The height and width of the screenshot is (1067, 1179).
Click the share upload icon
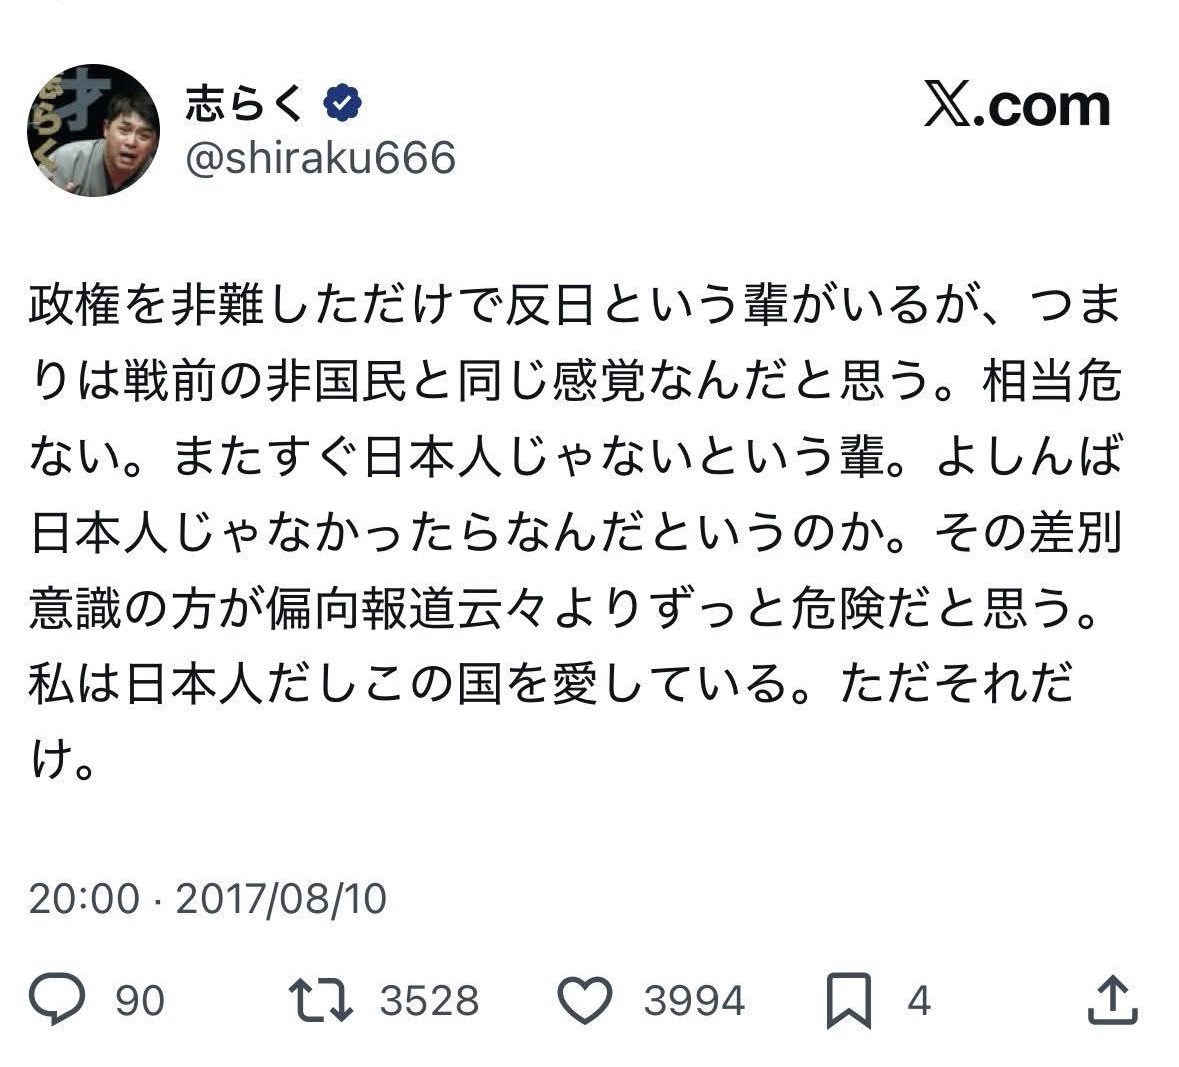1110,1000
